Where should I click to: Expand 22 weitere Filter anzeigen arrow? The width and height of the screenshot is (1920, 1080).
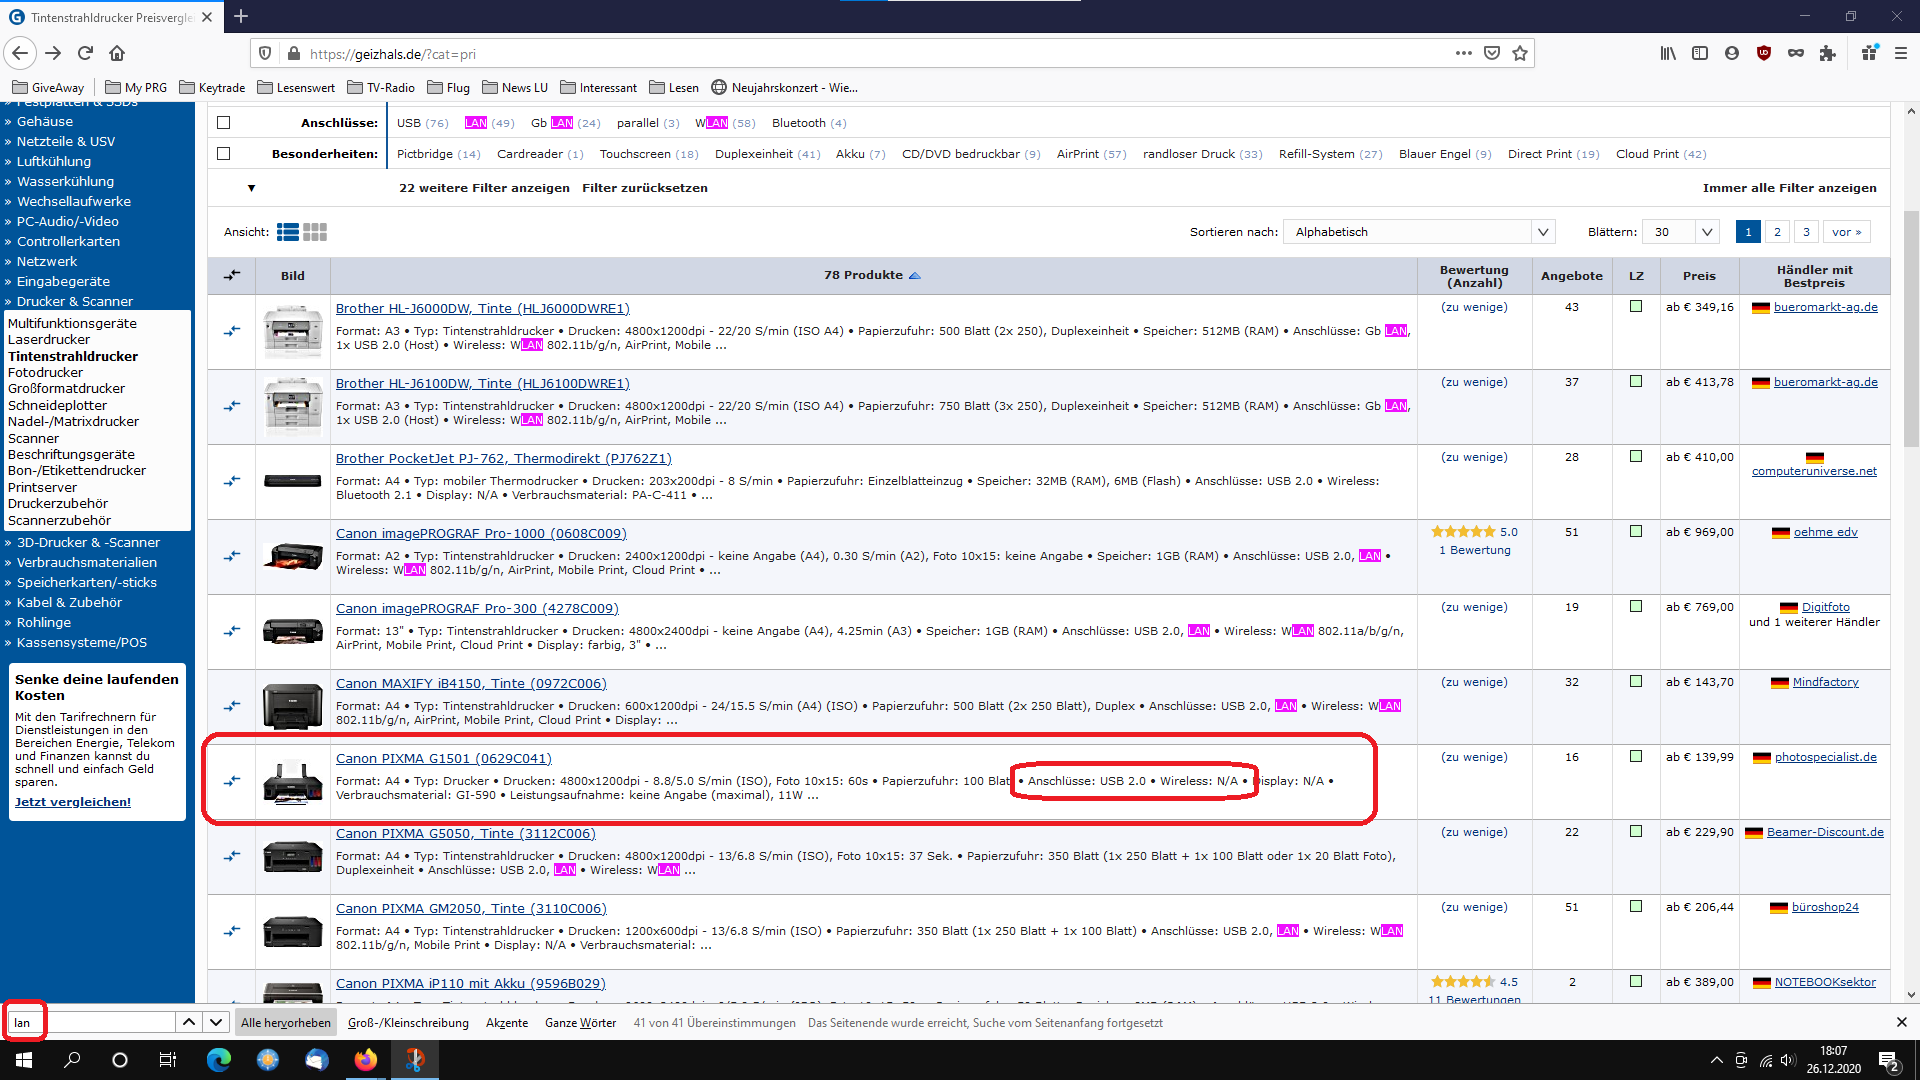[x=251, y=188]
